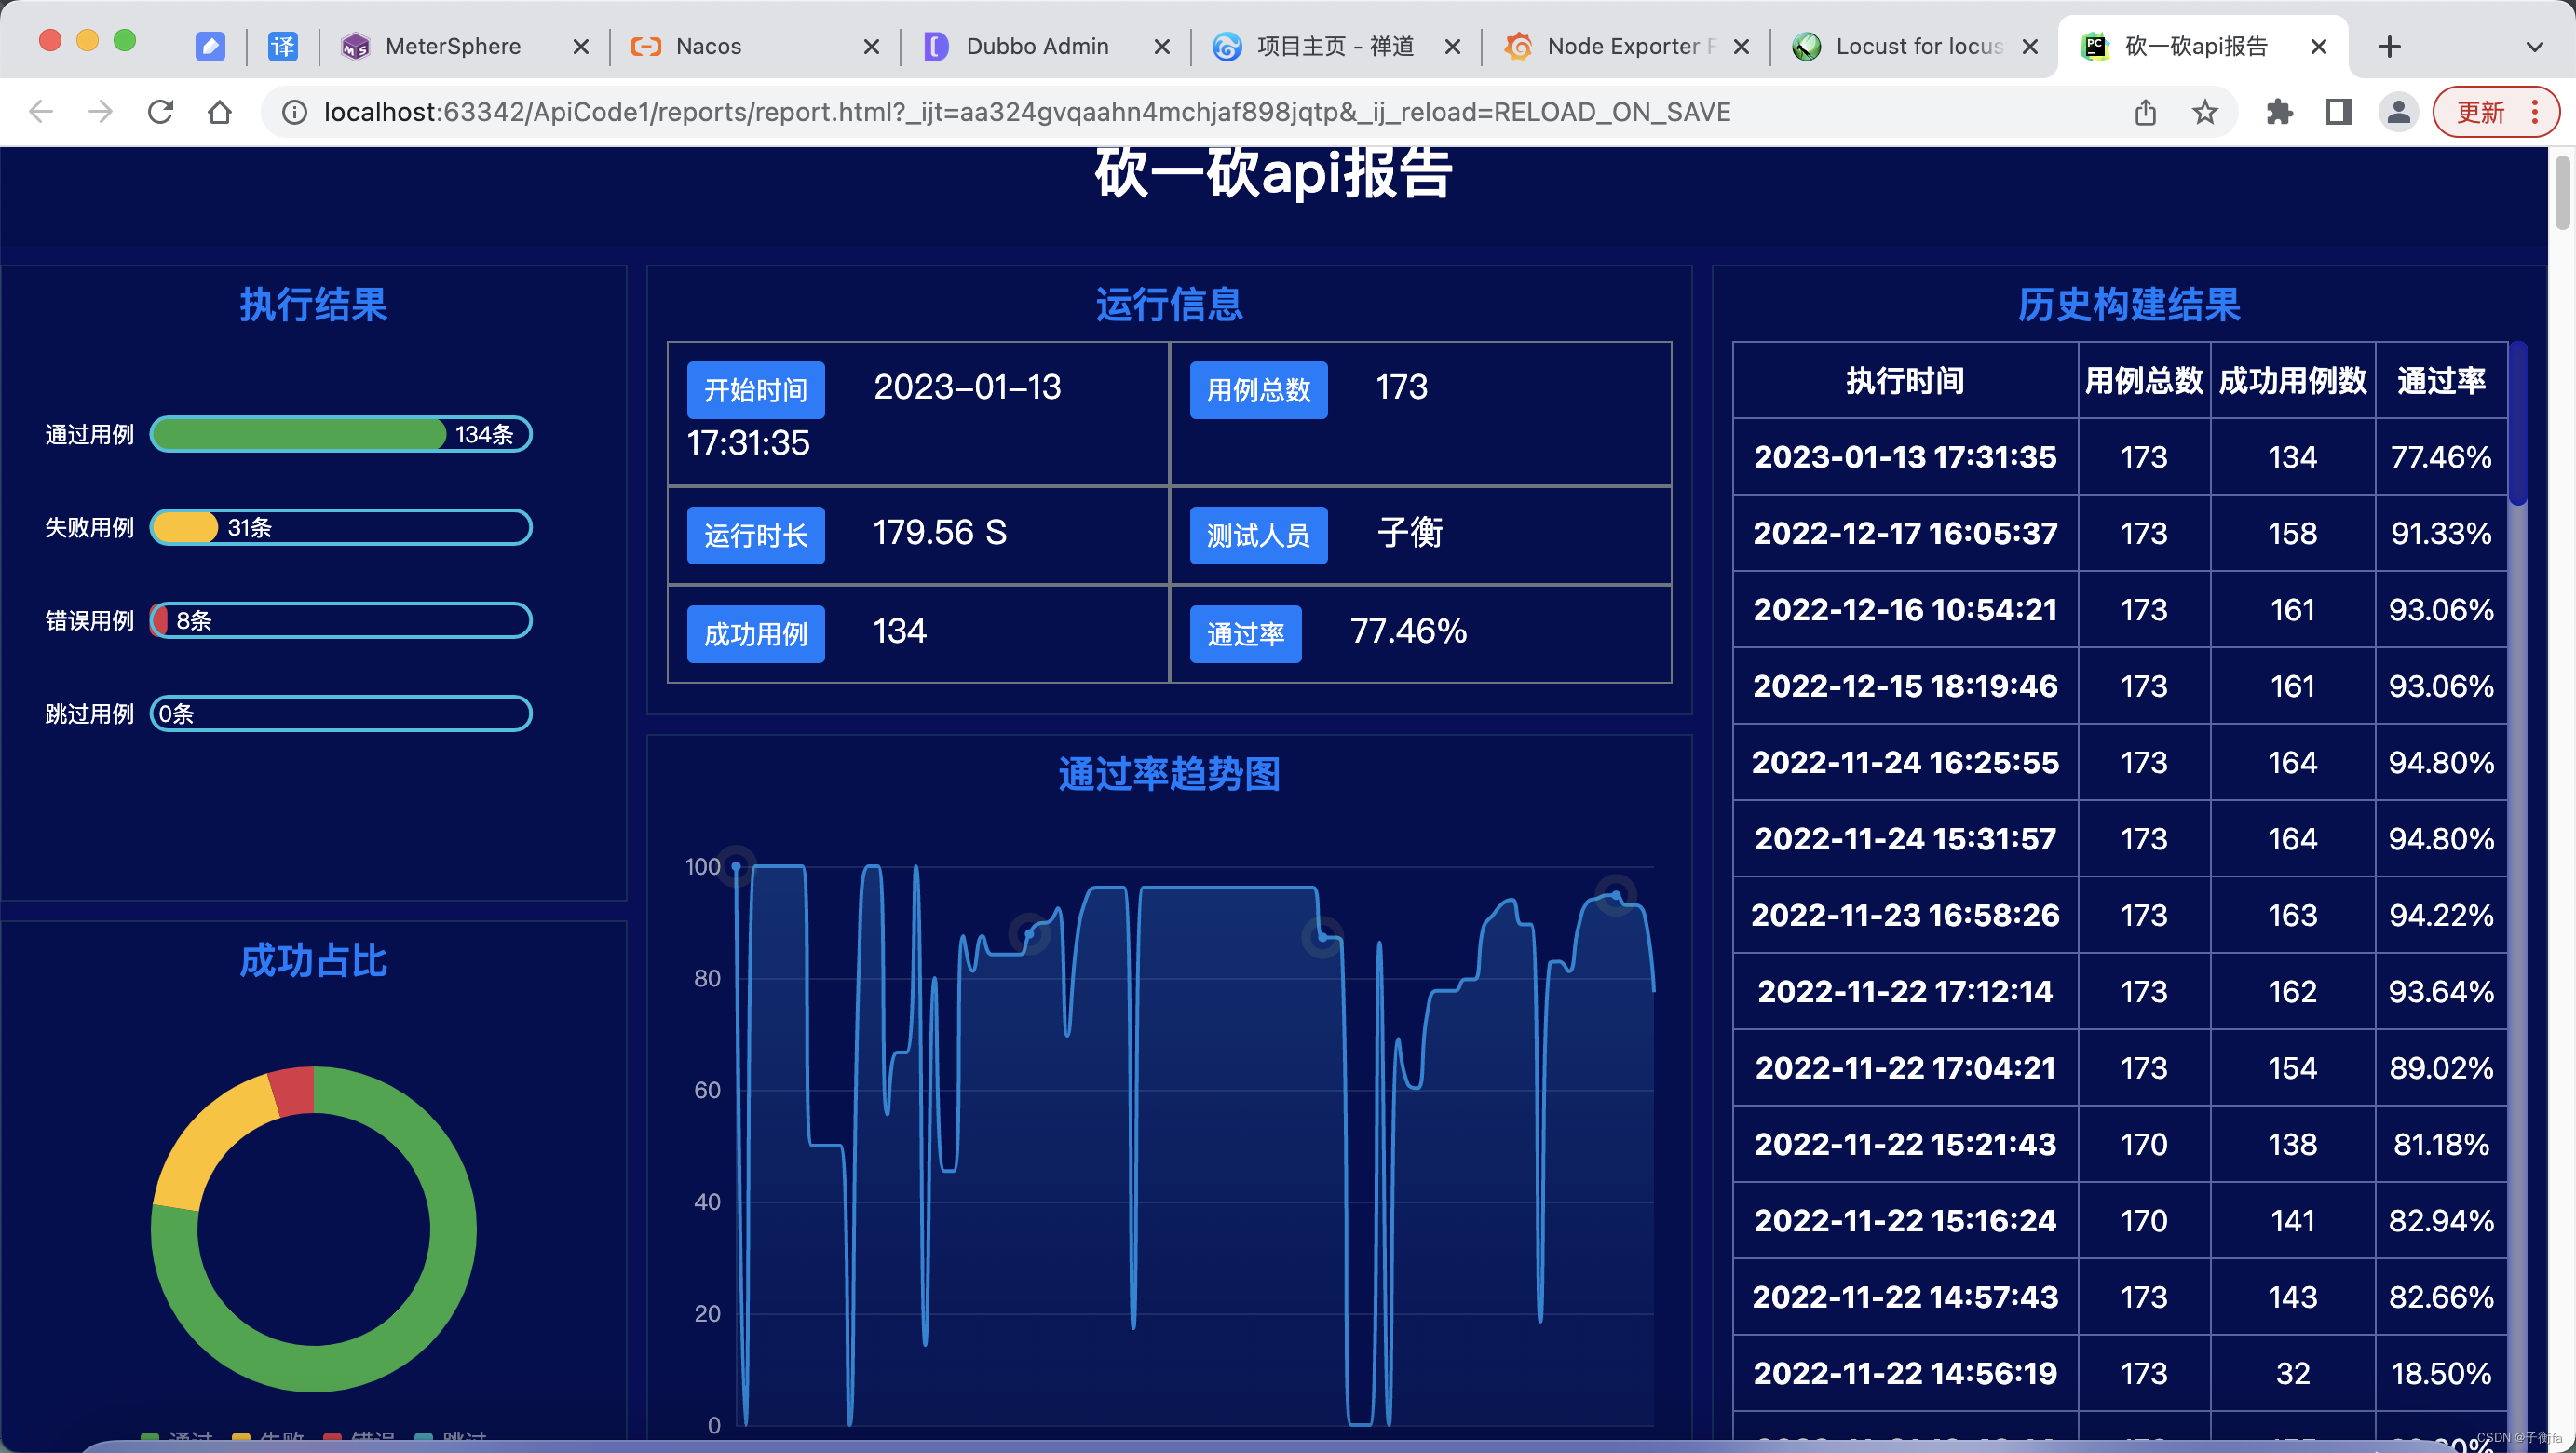The width and height of the screenshot is (2576, 1453).
Task: Close the 砍一砍api报告 tab
Action: (2319, 46)
